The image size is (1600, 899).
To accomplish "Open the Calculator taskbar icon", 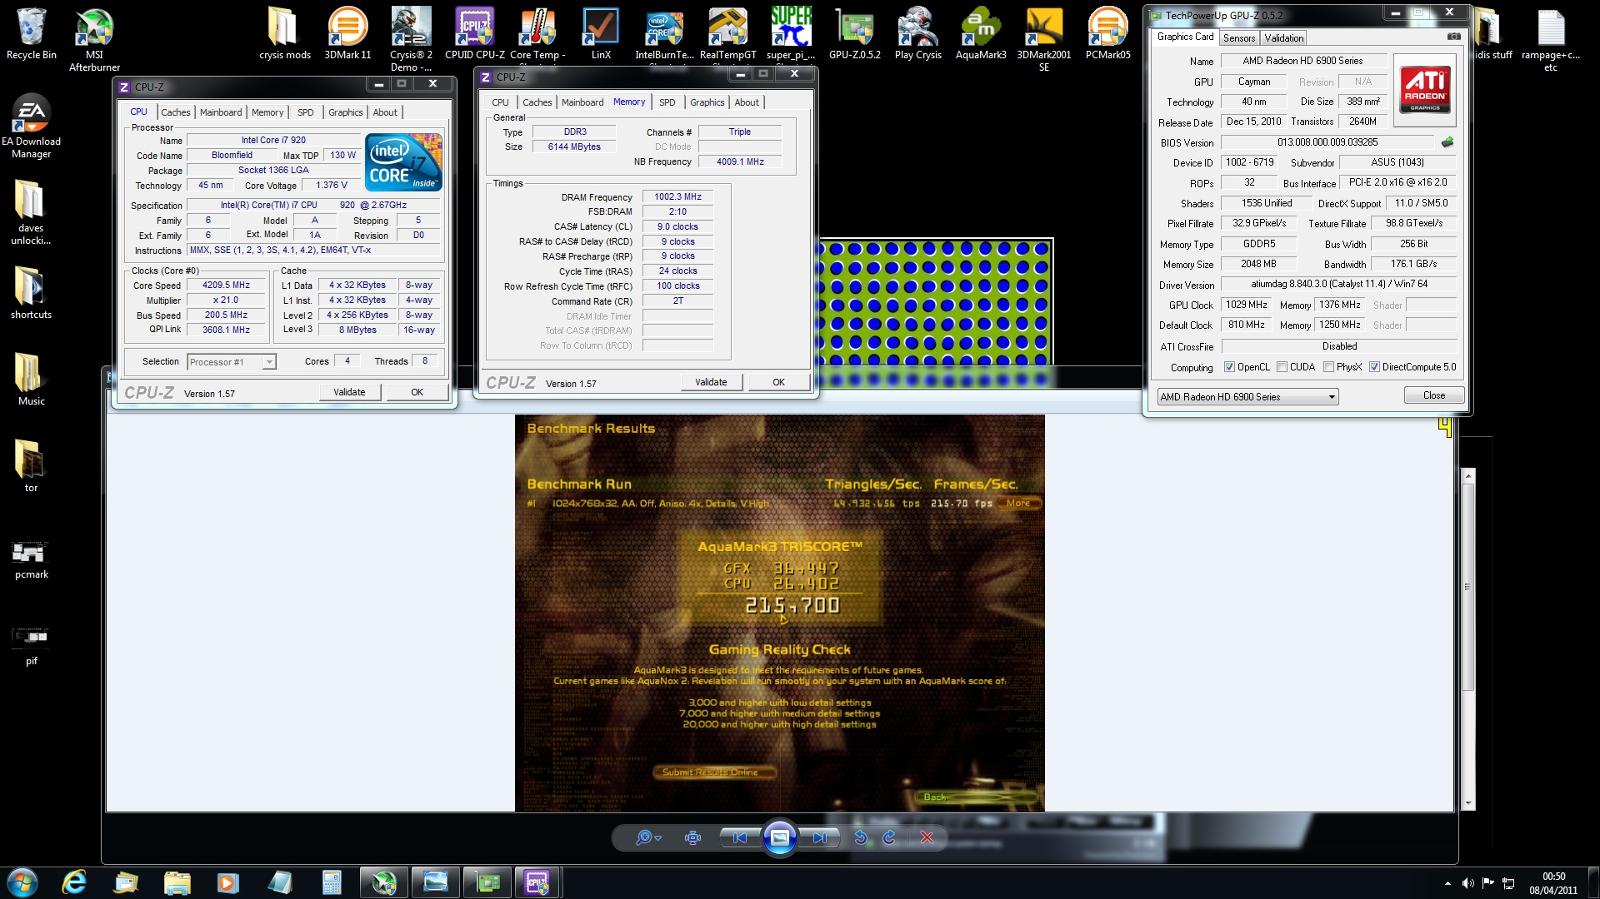I will click(331, 882).
